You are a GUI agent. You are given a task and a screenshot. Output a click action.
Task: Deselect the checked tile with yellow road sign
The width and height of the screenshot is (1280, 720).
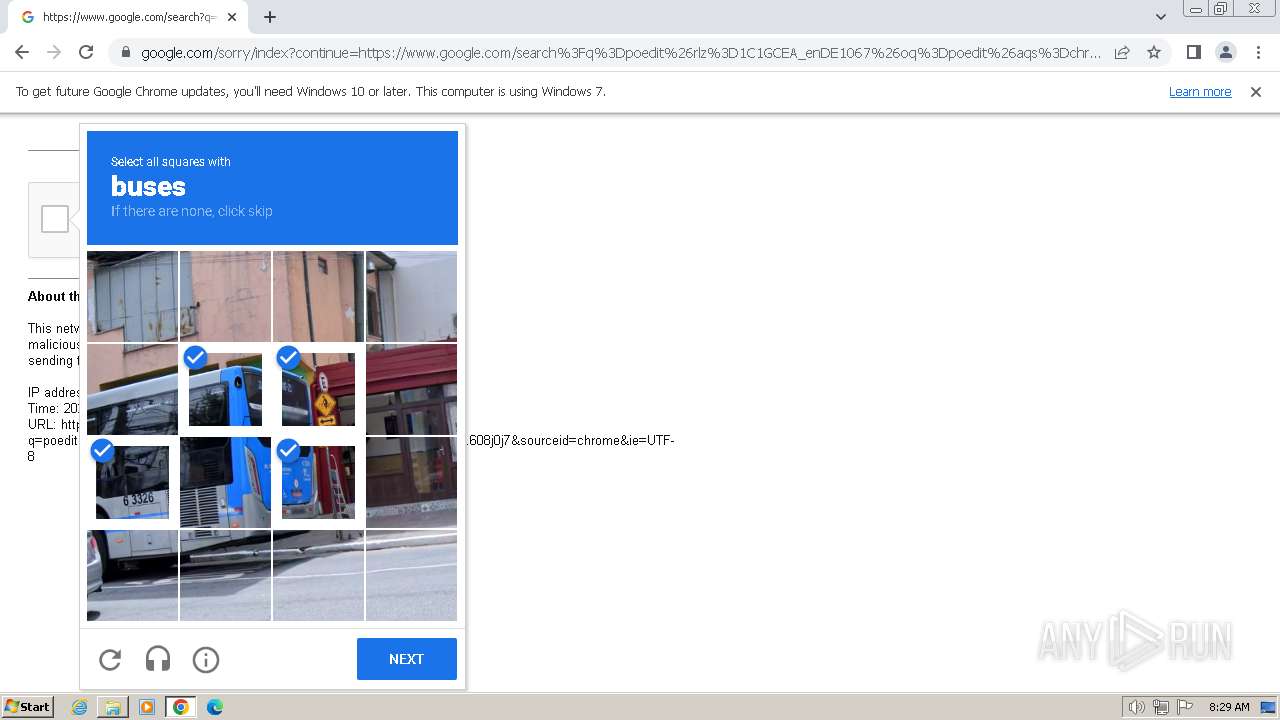[318, 389]
